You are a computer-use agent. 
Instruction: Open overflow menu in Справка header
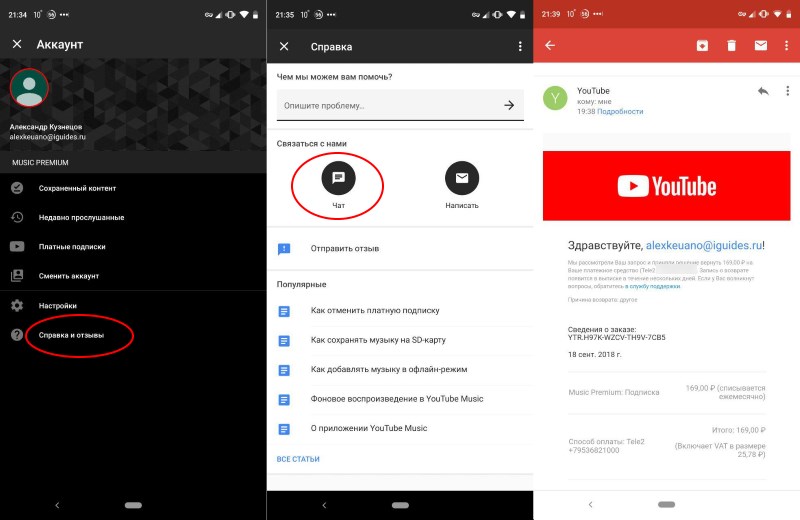[x=520, y=46]
